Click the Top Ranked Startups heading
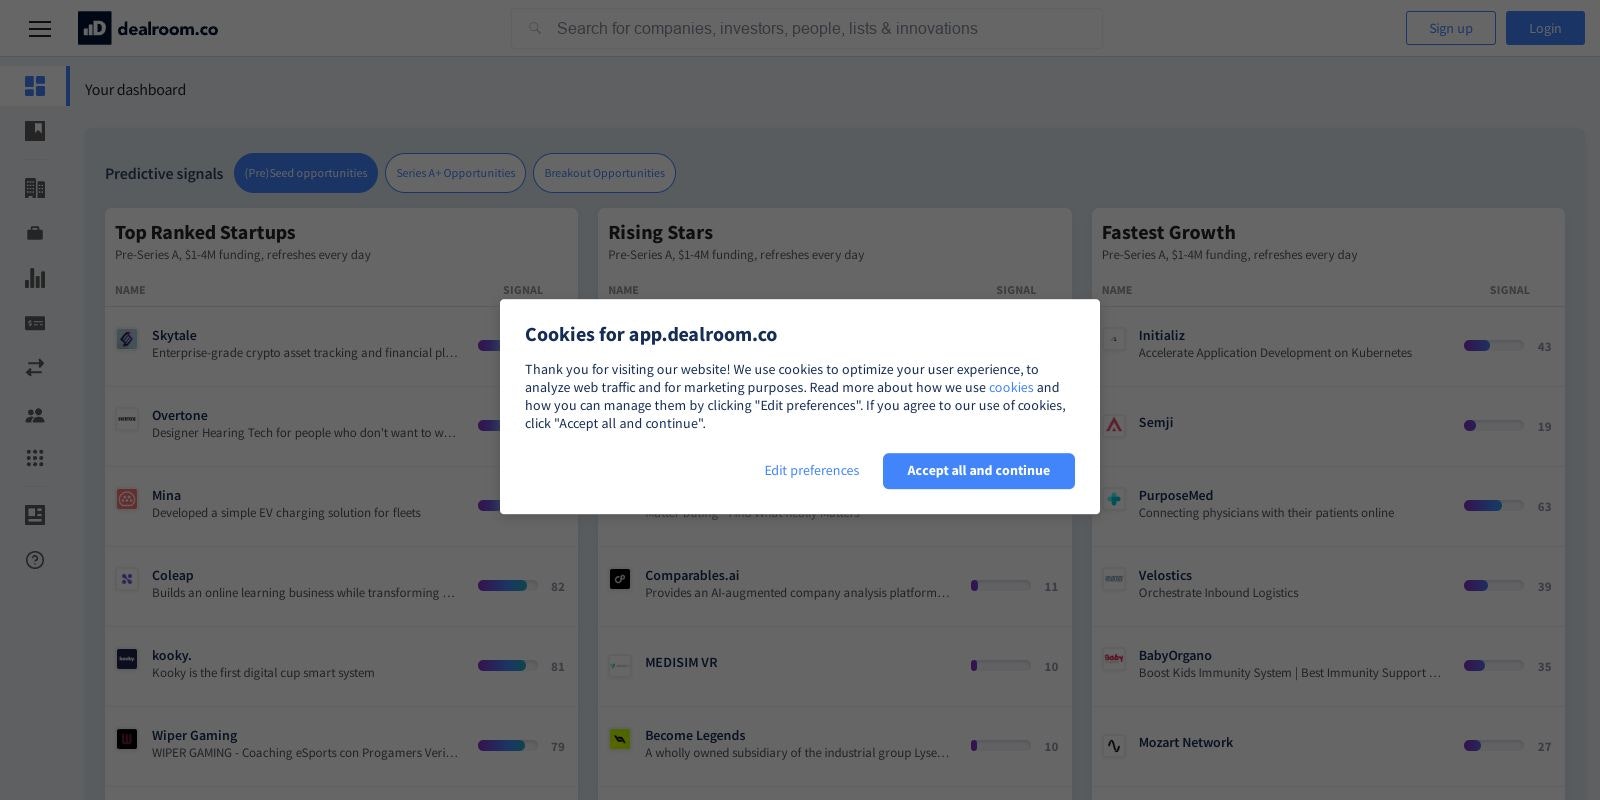1600x800 pixels. (205, 232)
